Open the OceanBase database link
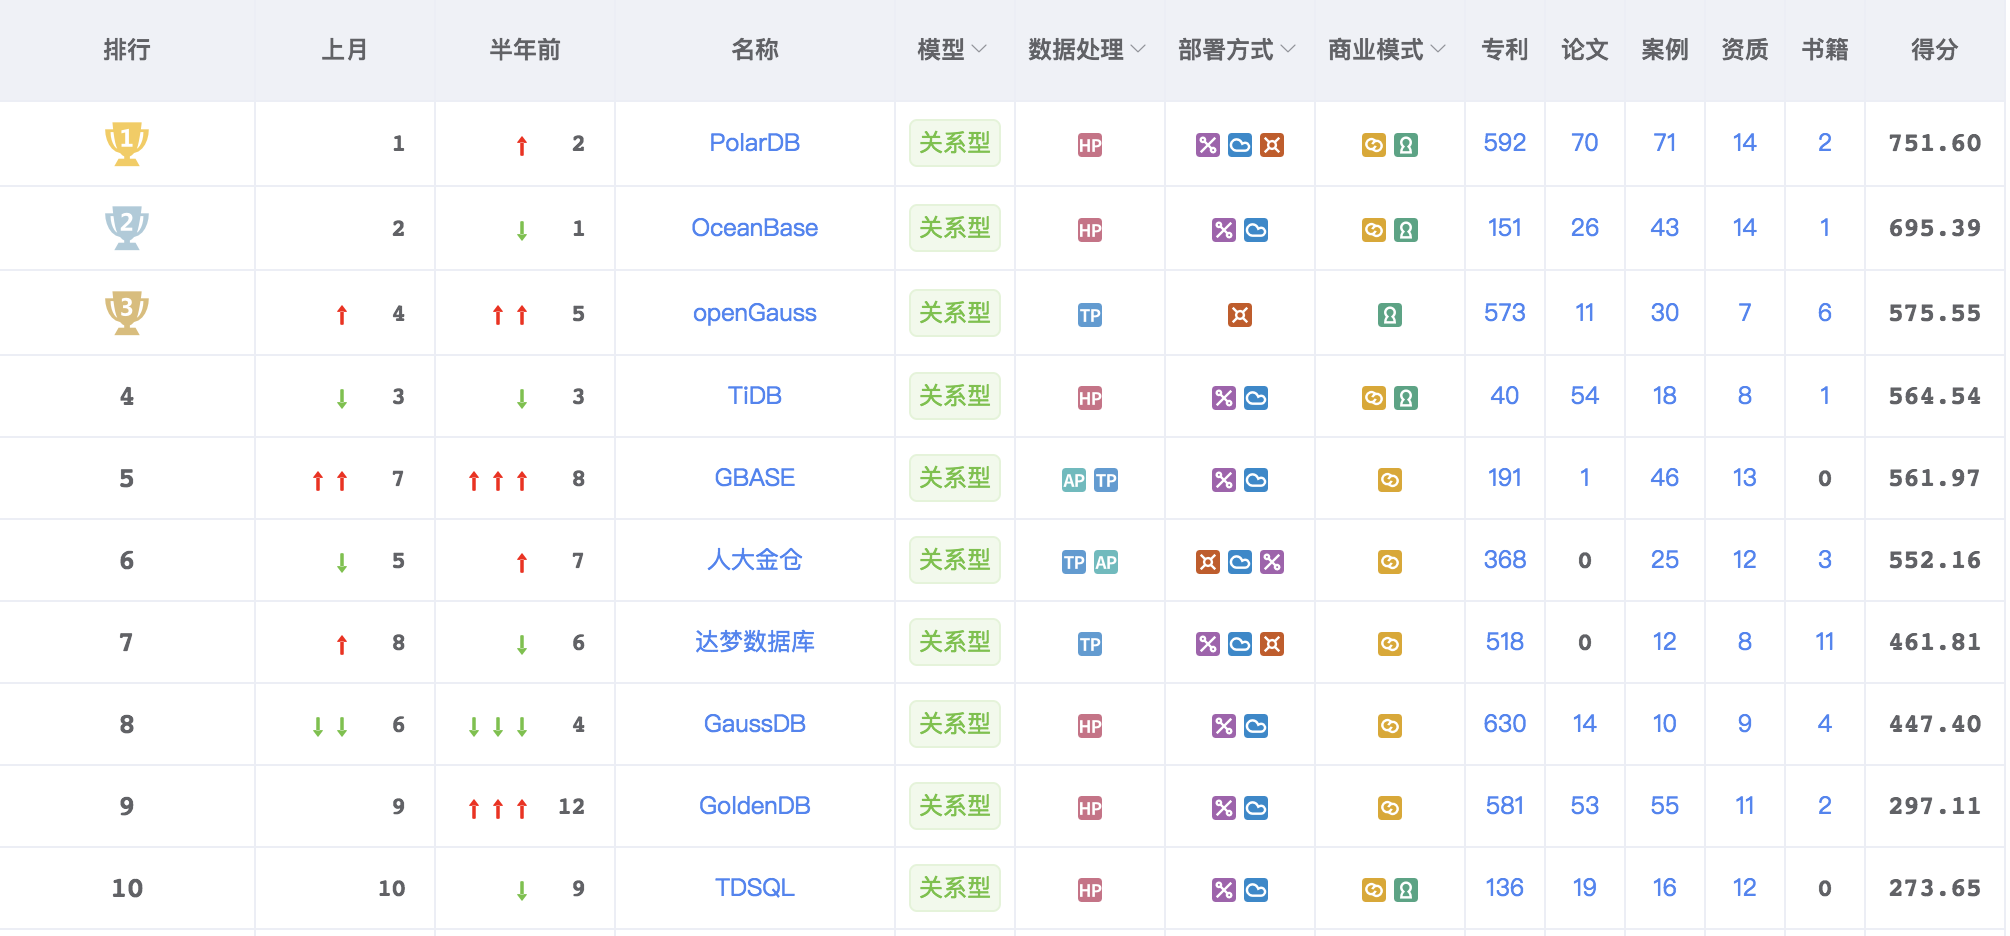 pos(755,228)
